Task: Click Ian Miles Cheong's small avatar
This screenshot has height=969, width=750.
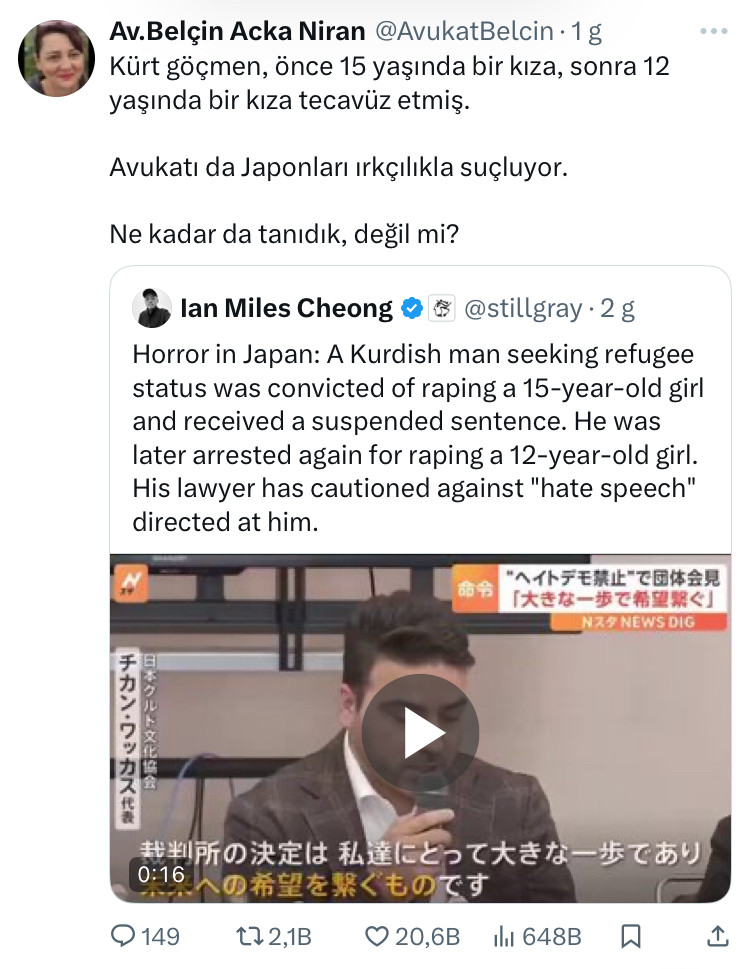Action: tap(152, 308)
